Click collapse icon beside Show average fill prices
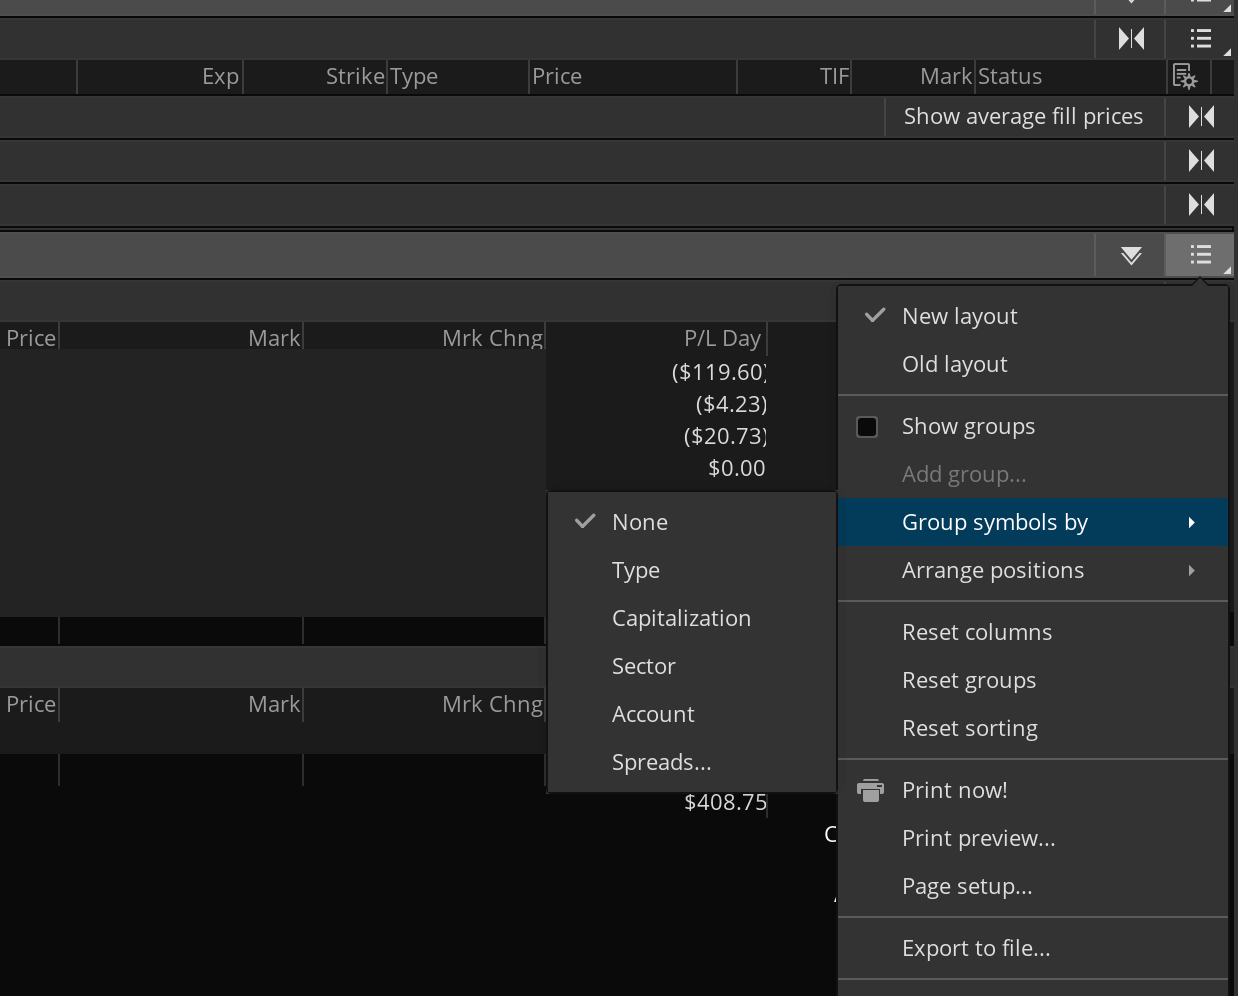1238x996 pixels. (1201, 117)
